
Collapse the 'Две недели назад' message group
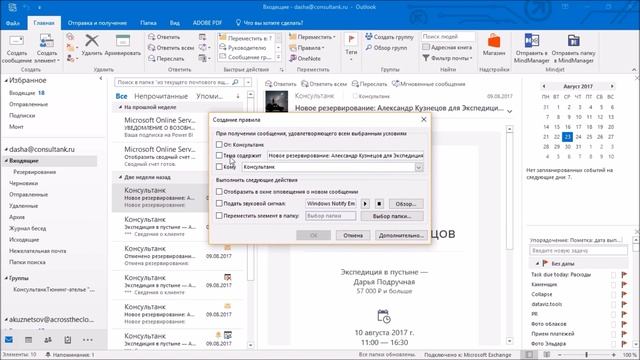tap(120, 178)
